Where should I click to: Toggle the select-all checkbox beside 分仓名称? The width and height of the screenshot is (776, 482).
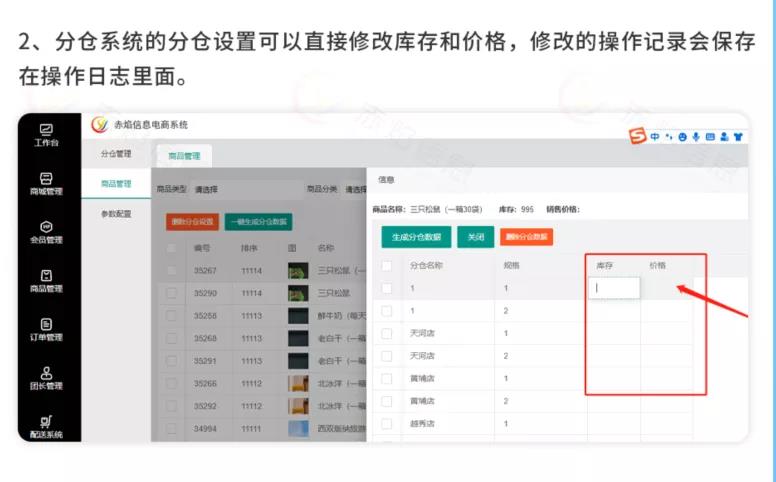(x=386, y=266)
